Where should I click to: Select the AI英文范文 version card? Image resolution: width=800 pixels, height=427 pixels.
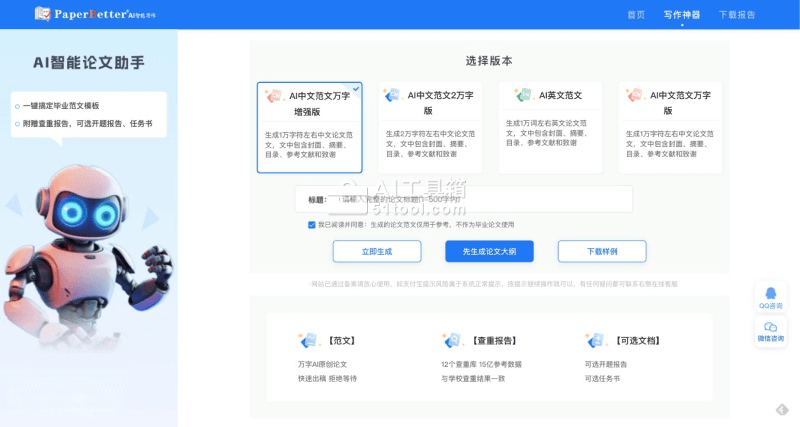(550, 127)
